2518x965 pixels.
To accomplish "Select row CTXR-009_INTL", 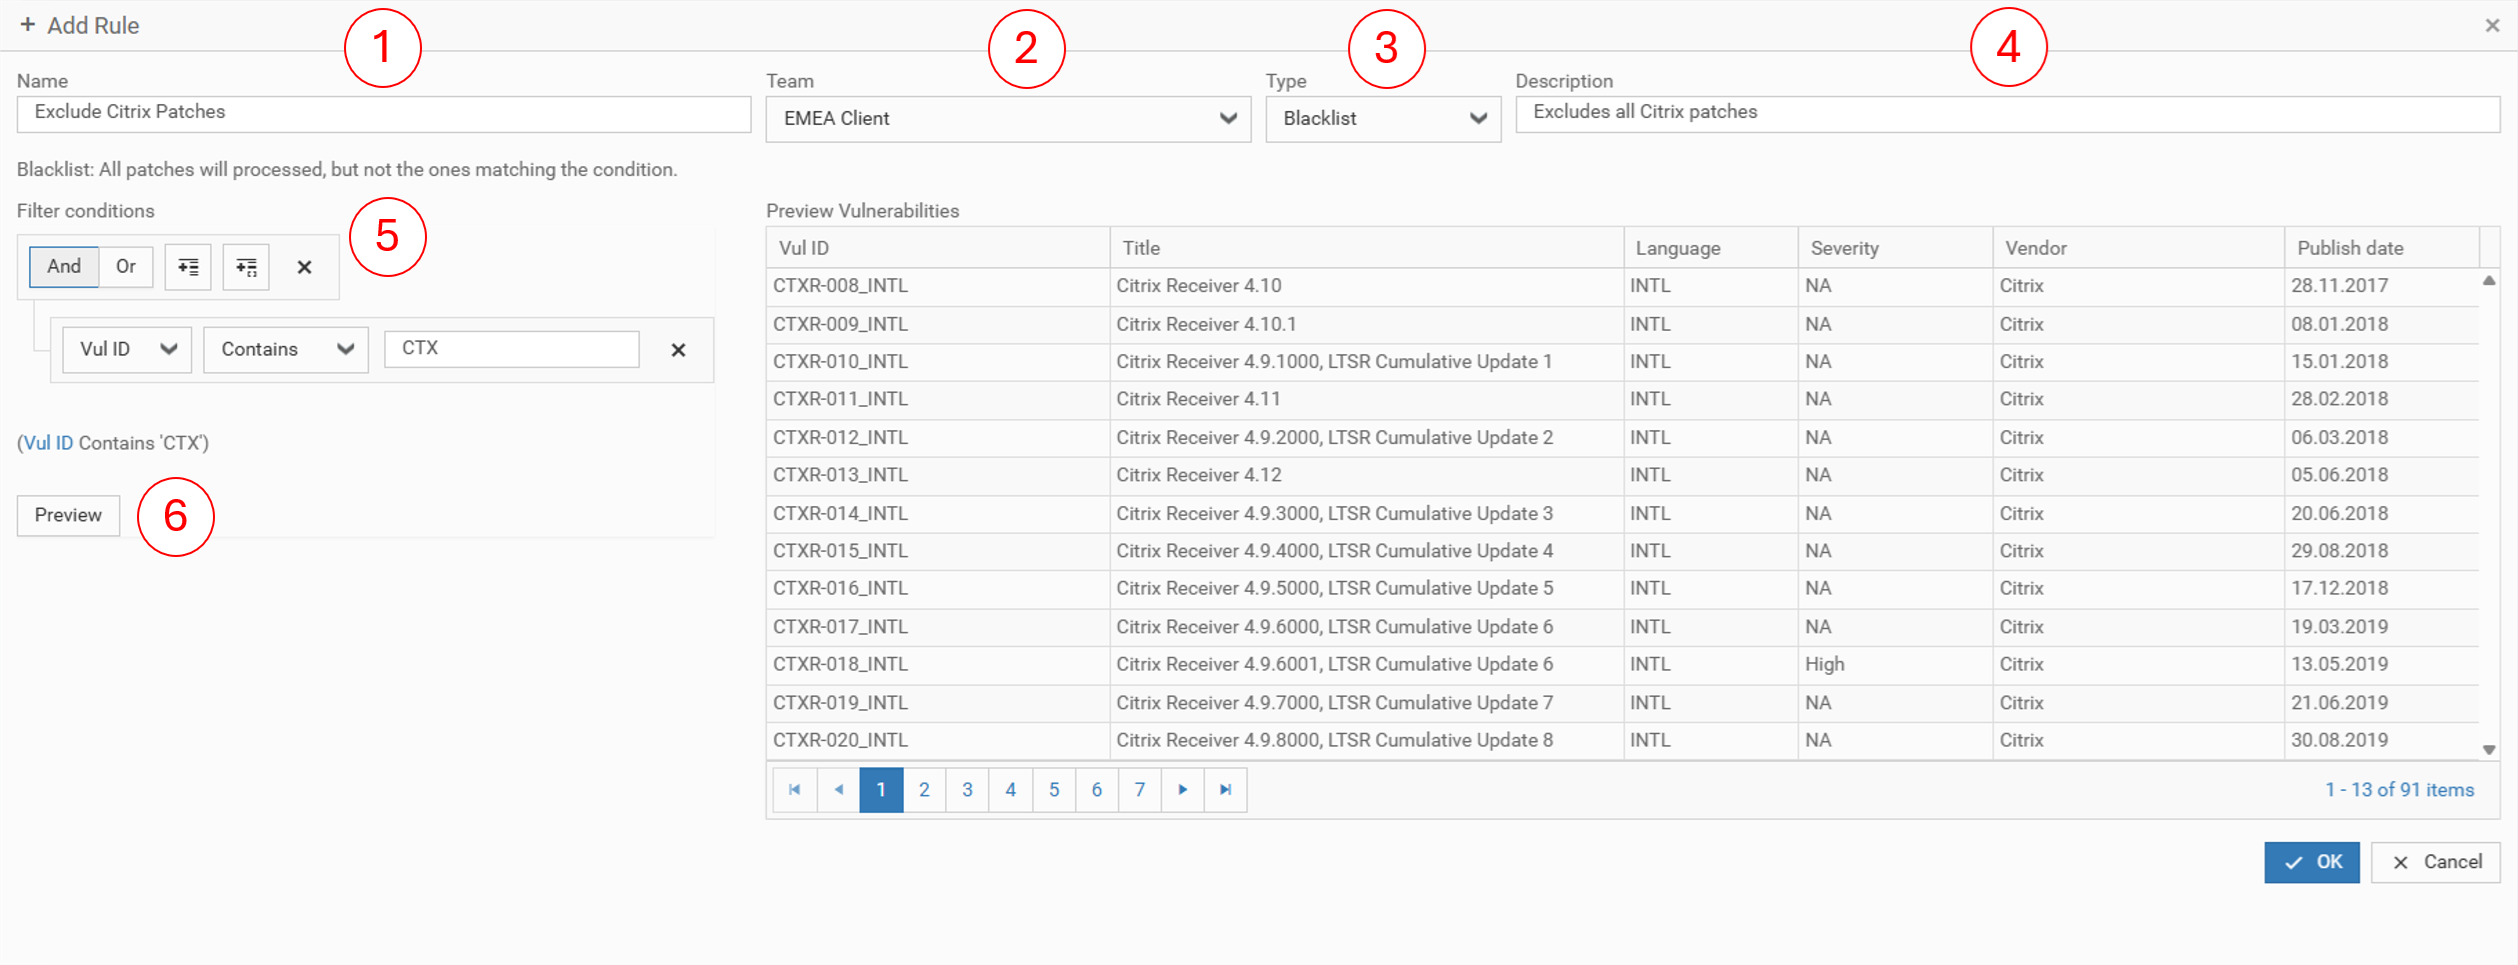I will 1622,325.
